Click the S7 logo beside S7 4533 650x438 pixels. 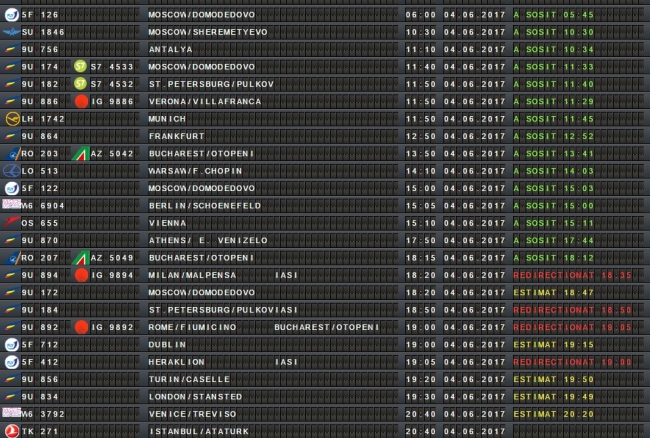point(80,66)
